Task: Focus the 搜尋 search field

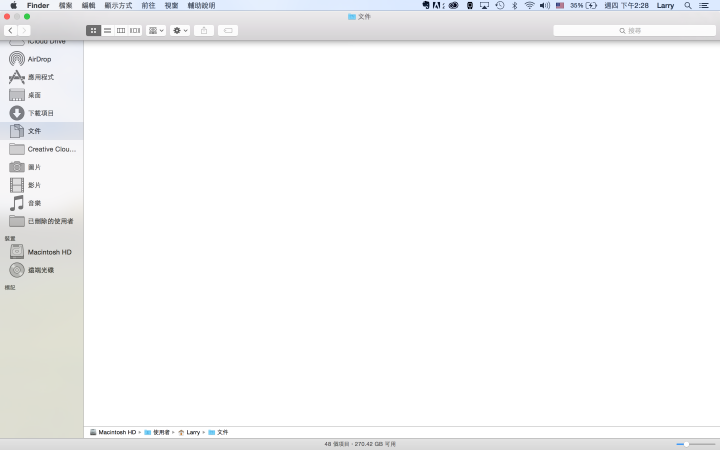Action: (634, 30)
